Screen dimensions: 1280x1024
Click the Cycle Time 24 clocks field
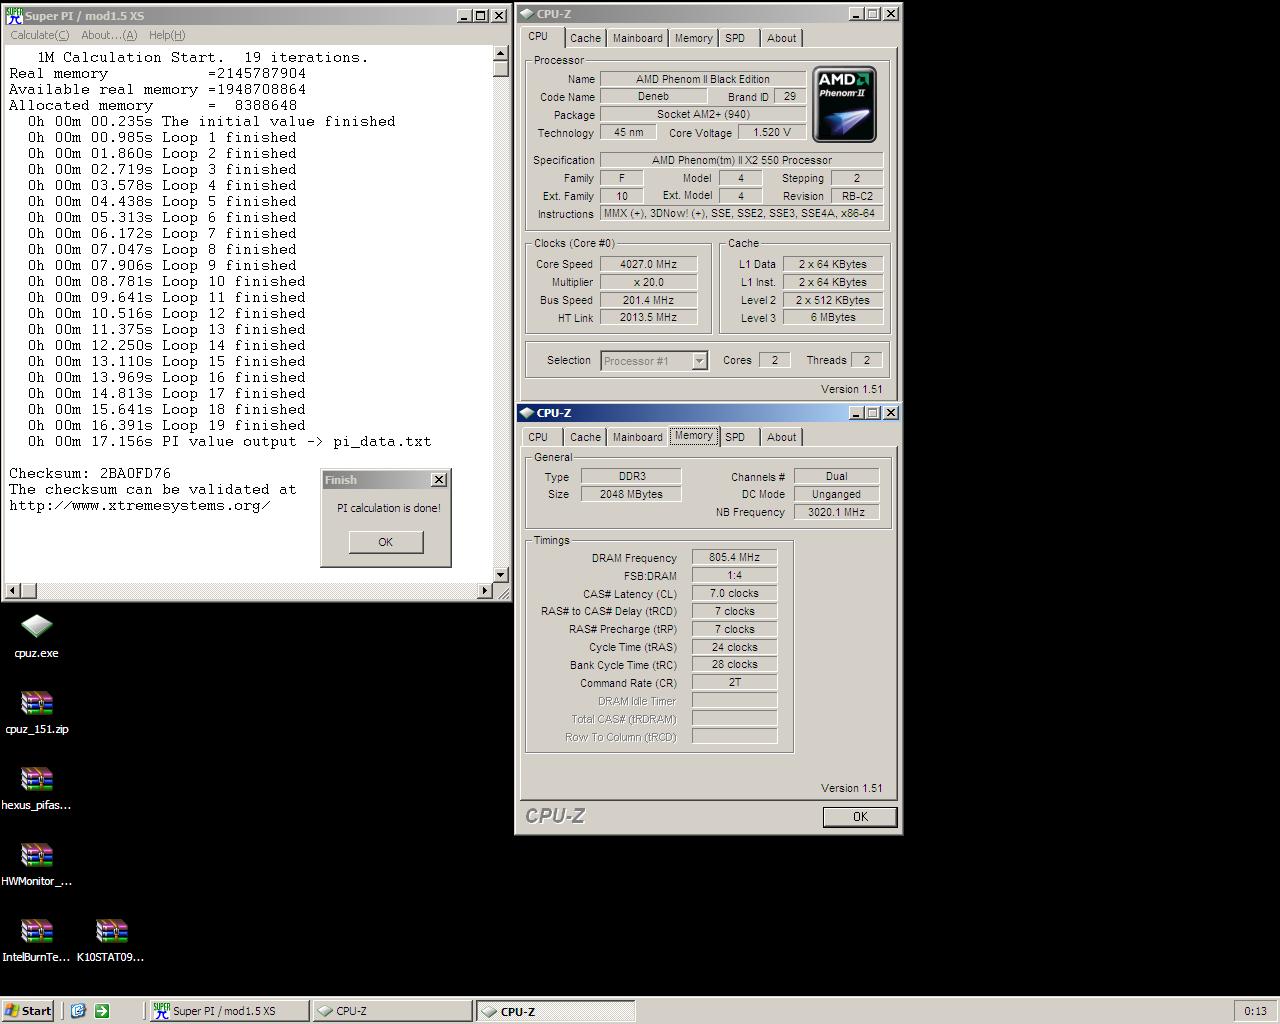[734, 647]
